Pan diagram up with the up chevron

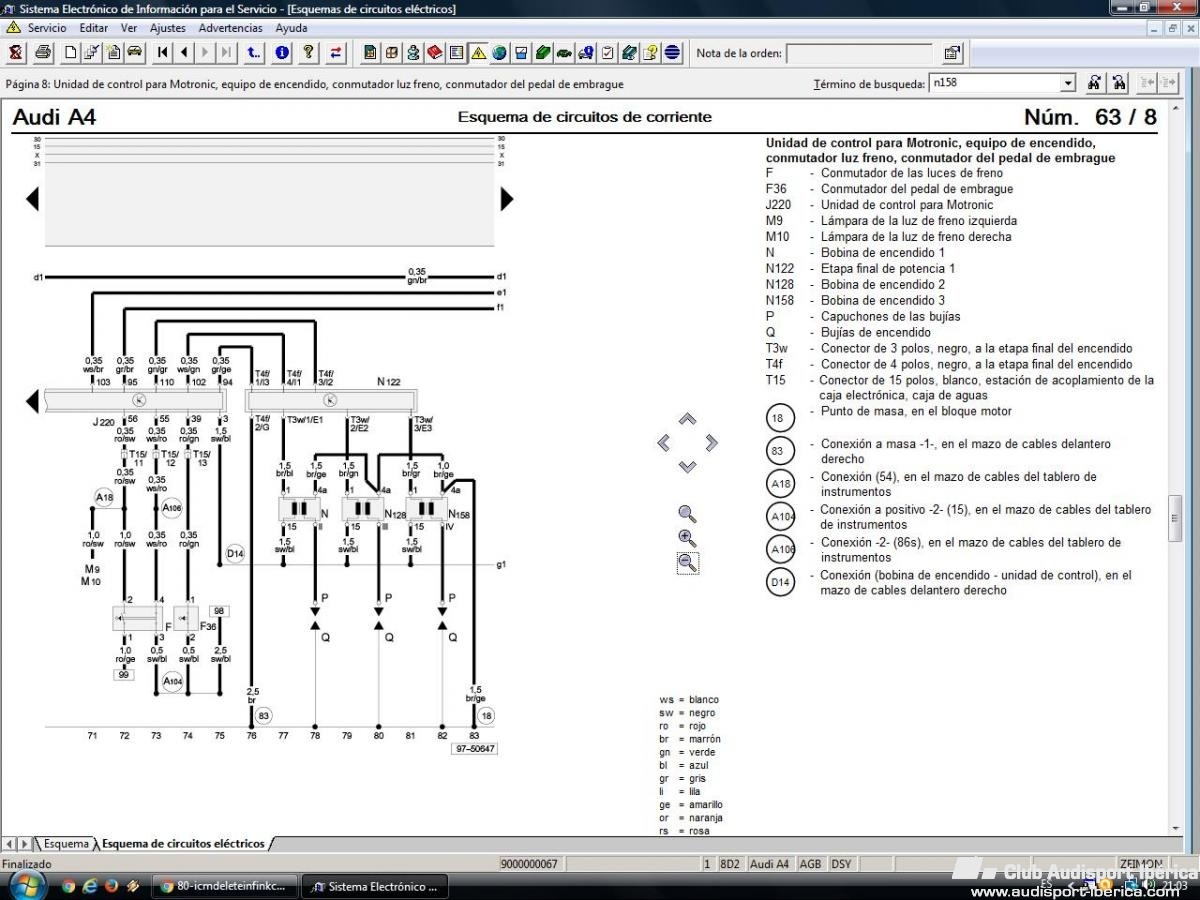point(687,419)
